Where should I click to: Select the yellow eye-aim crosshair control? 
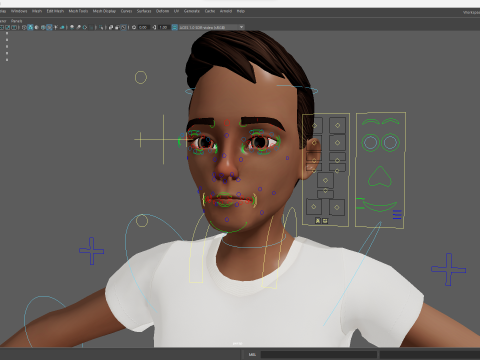tap(163, 140)
